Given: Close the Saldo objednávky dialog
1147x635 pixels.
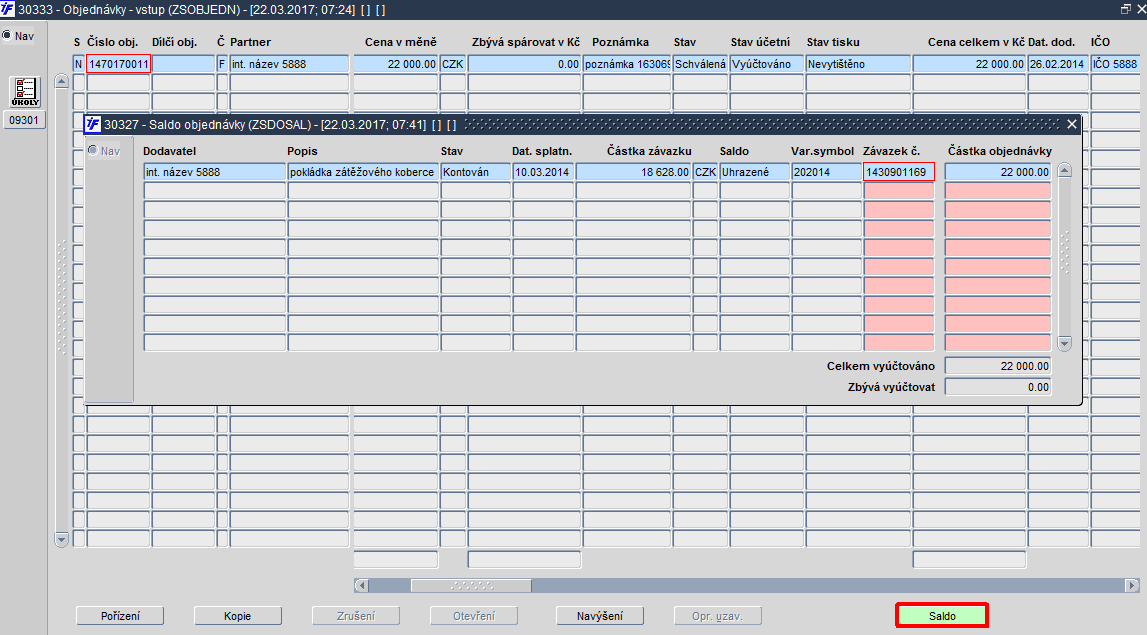Looking at the screenshot, I should pyautogui.click(x=1072, y=124).
